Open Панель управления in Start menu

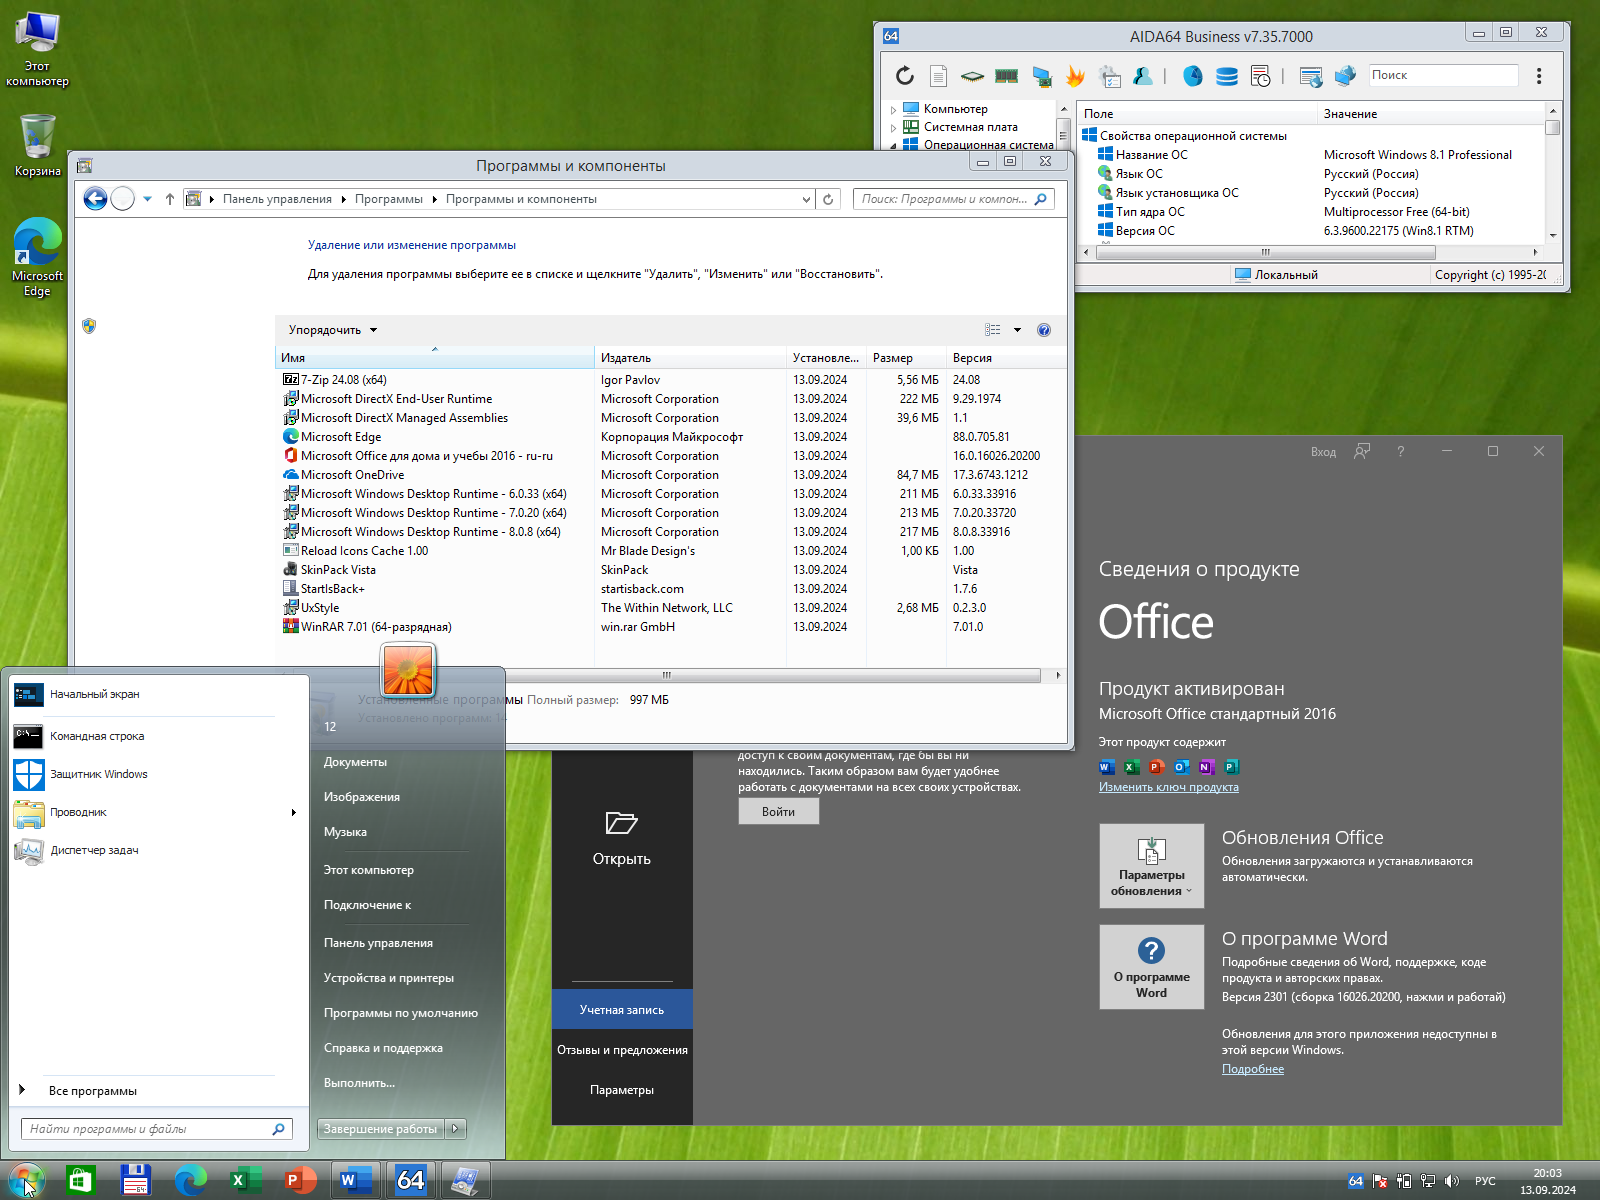click(378, 943)
